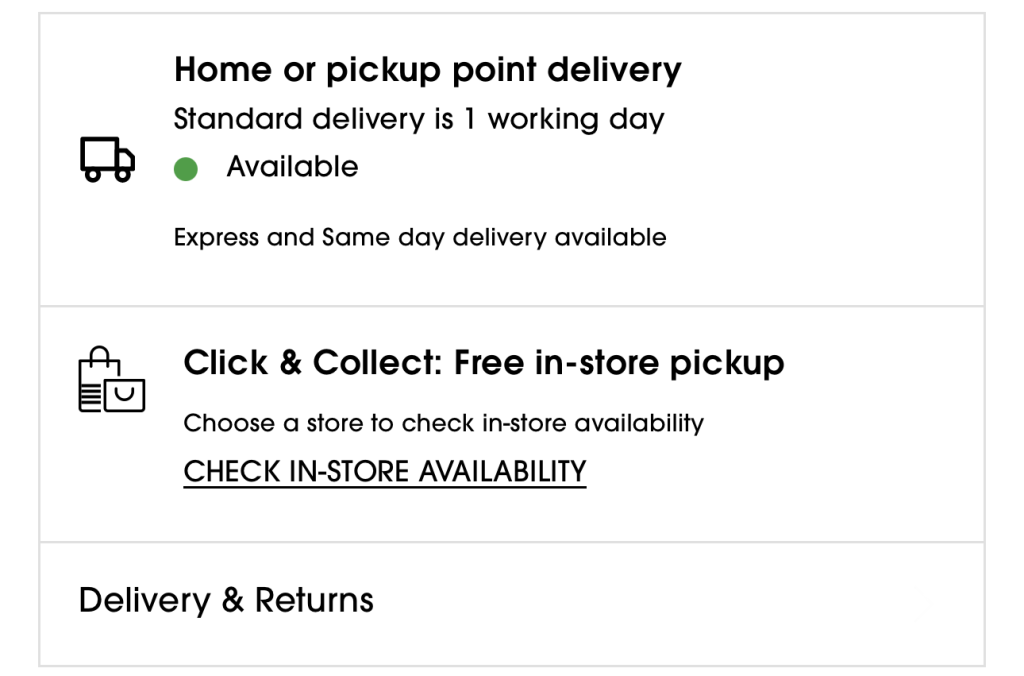Click the tall striped bag behind
The image size is (1024, 676).
[x=93, y=385]
